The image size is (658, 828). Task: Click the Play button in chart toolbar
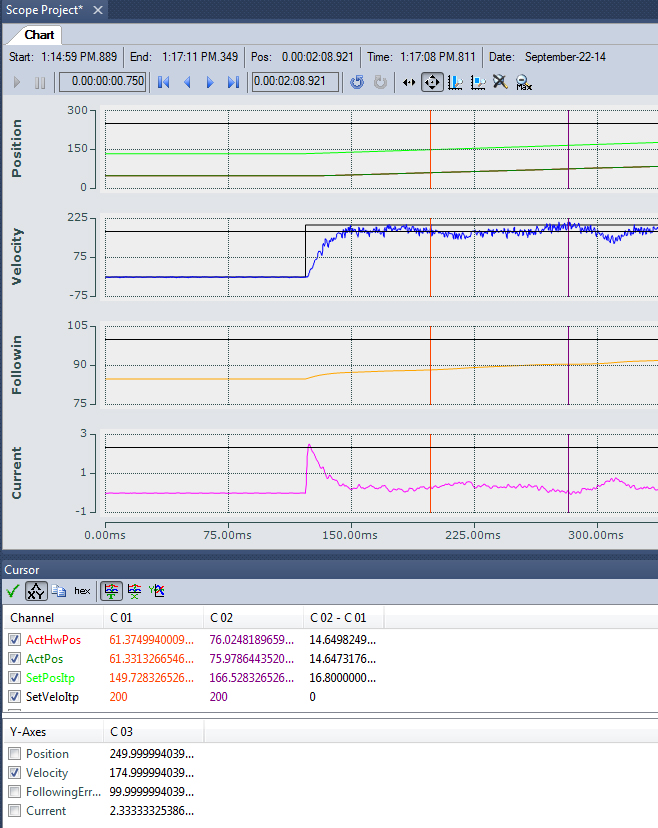pyautogui.click(x=17, y=82)
